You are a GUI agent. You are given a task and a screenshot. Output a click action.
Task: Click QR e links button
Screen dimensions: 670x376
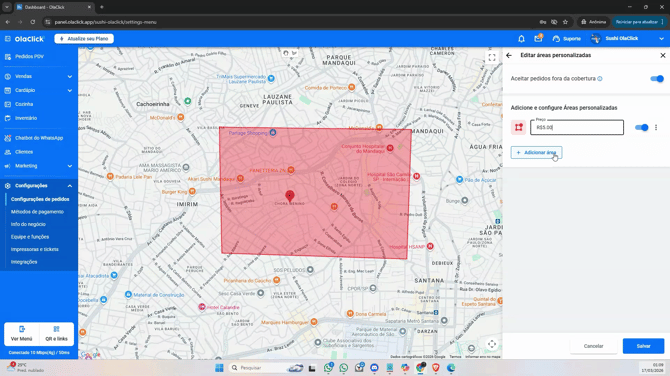(x=56, y=334)
